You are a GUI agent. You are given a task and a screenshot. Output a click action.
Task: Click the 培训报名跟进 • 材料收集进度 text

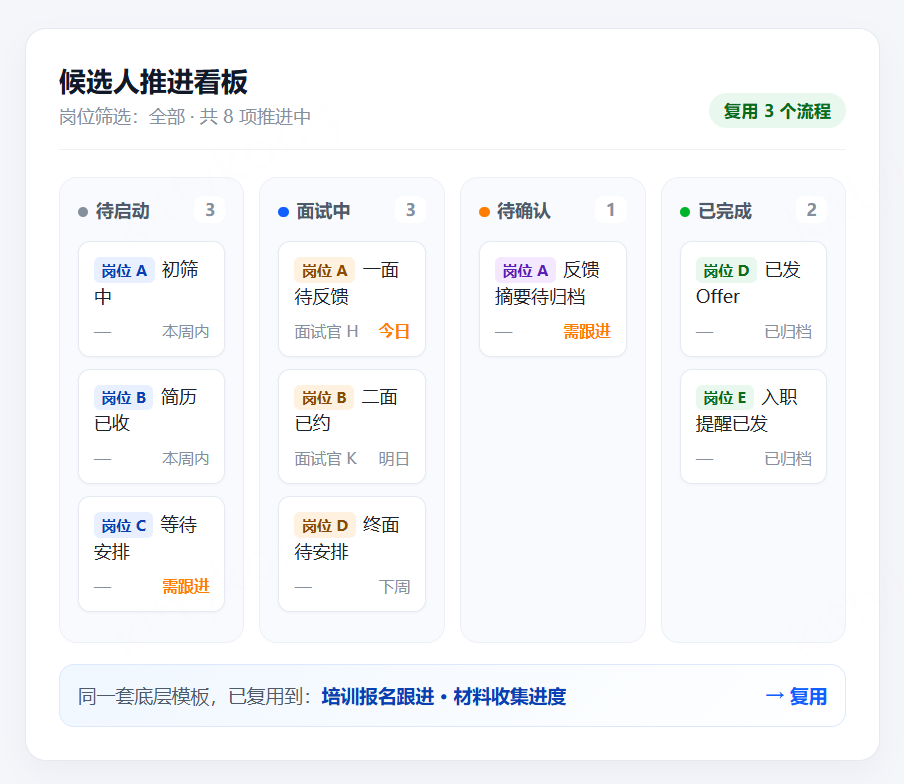444,696
